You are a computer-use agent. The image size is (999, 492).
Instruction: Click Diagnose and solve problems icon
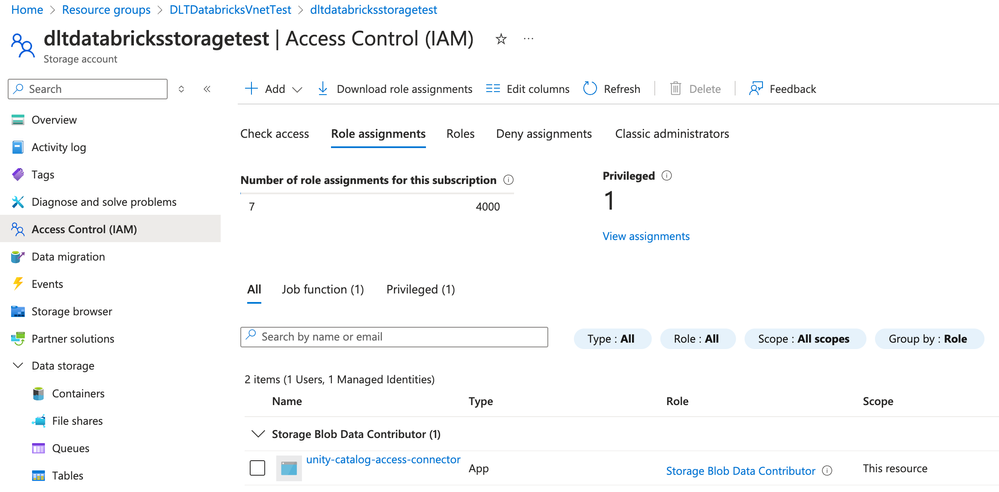[x=18, y=202]
